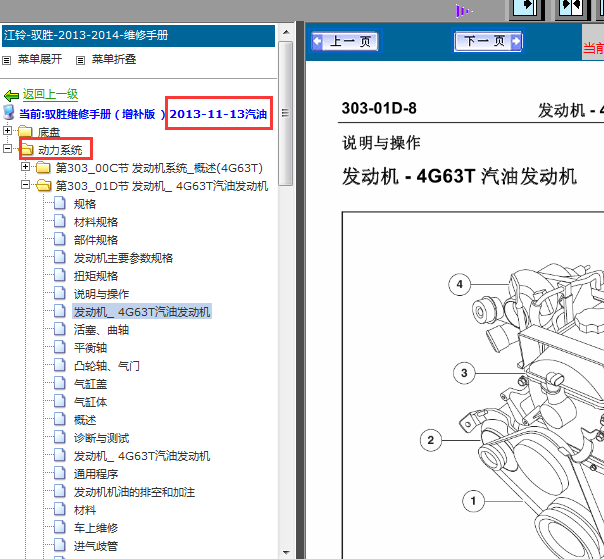Screen dimensions: 604x559
Task: Click the page icon next to 扭矩规格
Action: coord(60,275)
